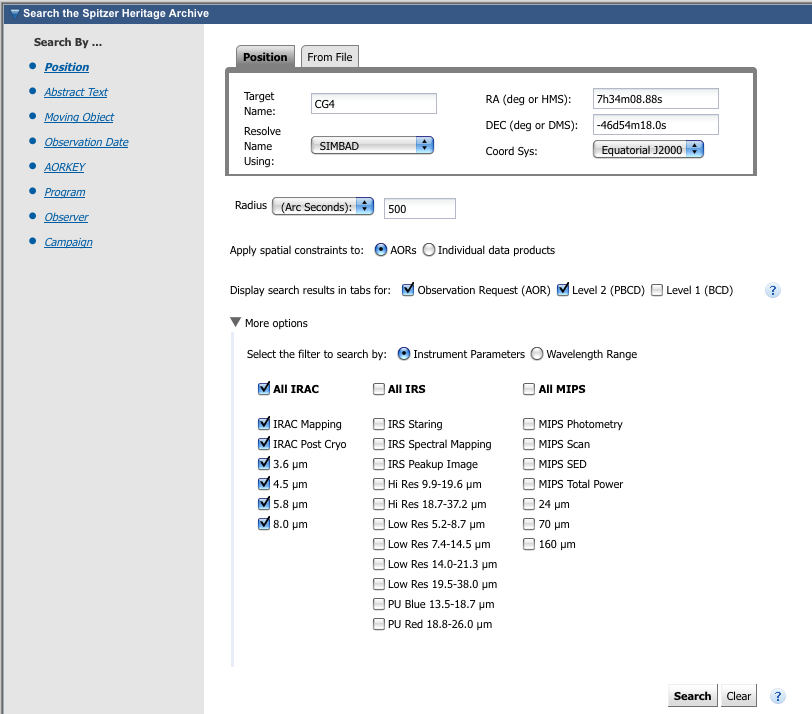
Task: Click the help icon next to Clear button
Action: click(x=778, y=697)
